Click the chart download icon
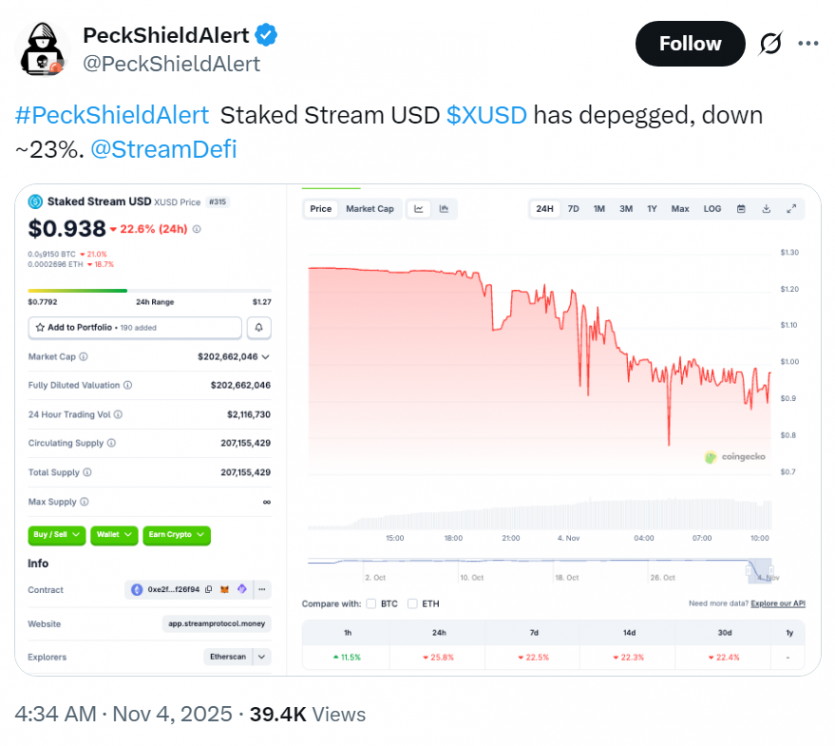835x746 pixels. click(764, 209)
